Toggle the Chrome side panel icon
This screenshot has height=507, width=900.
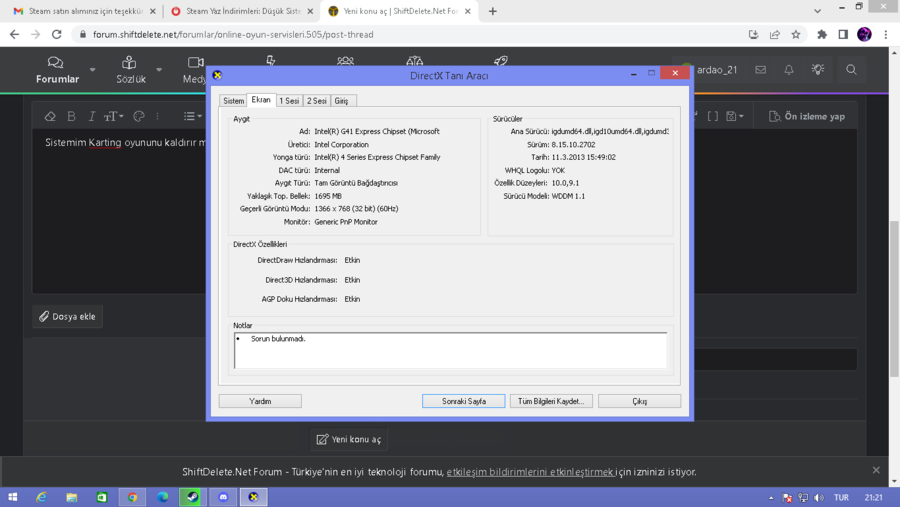click(843, 34)
